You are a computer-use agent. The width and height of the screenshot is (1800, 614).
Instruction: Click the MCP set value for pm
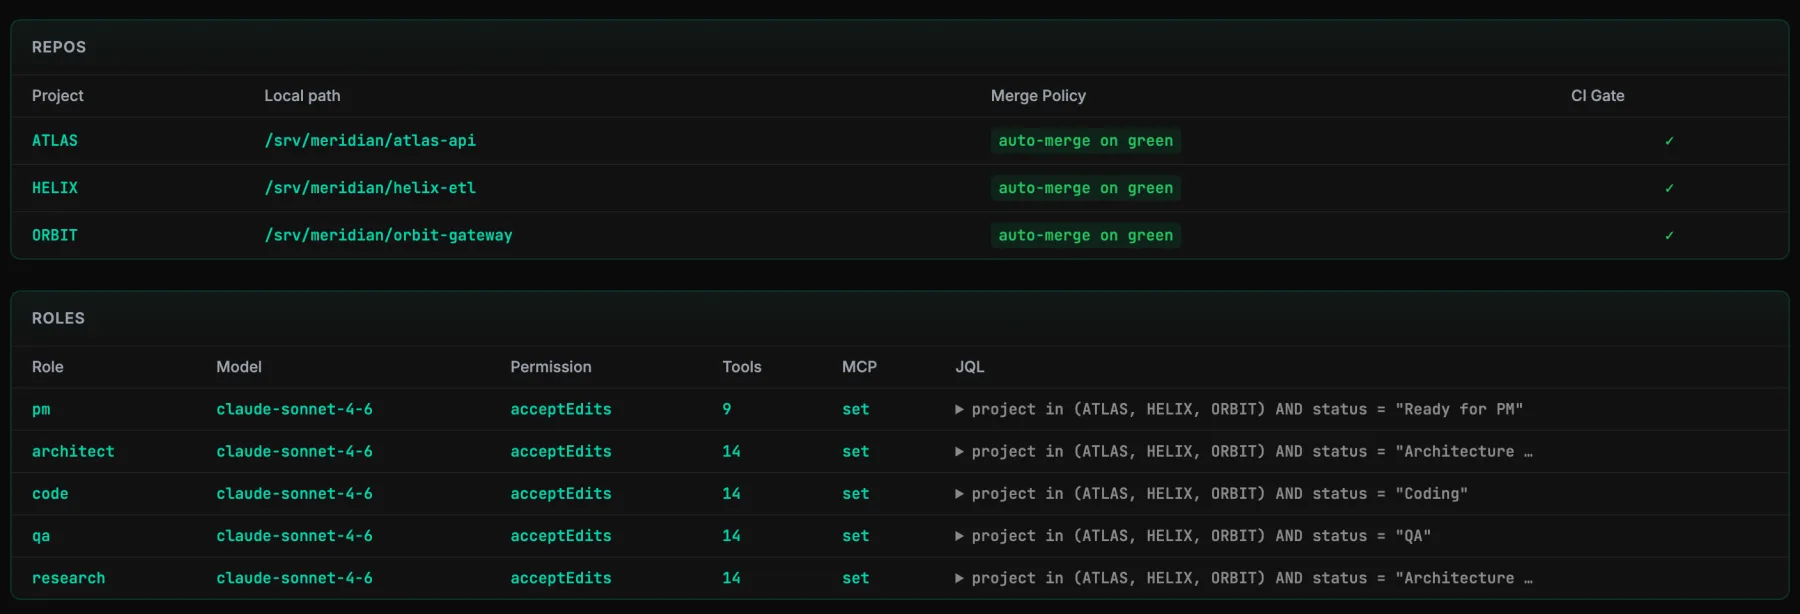click(x=856, y=409)
